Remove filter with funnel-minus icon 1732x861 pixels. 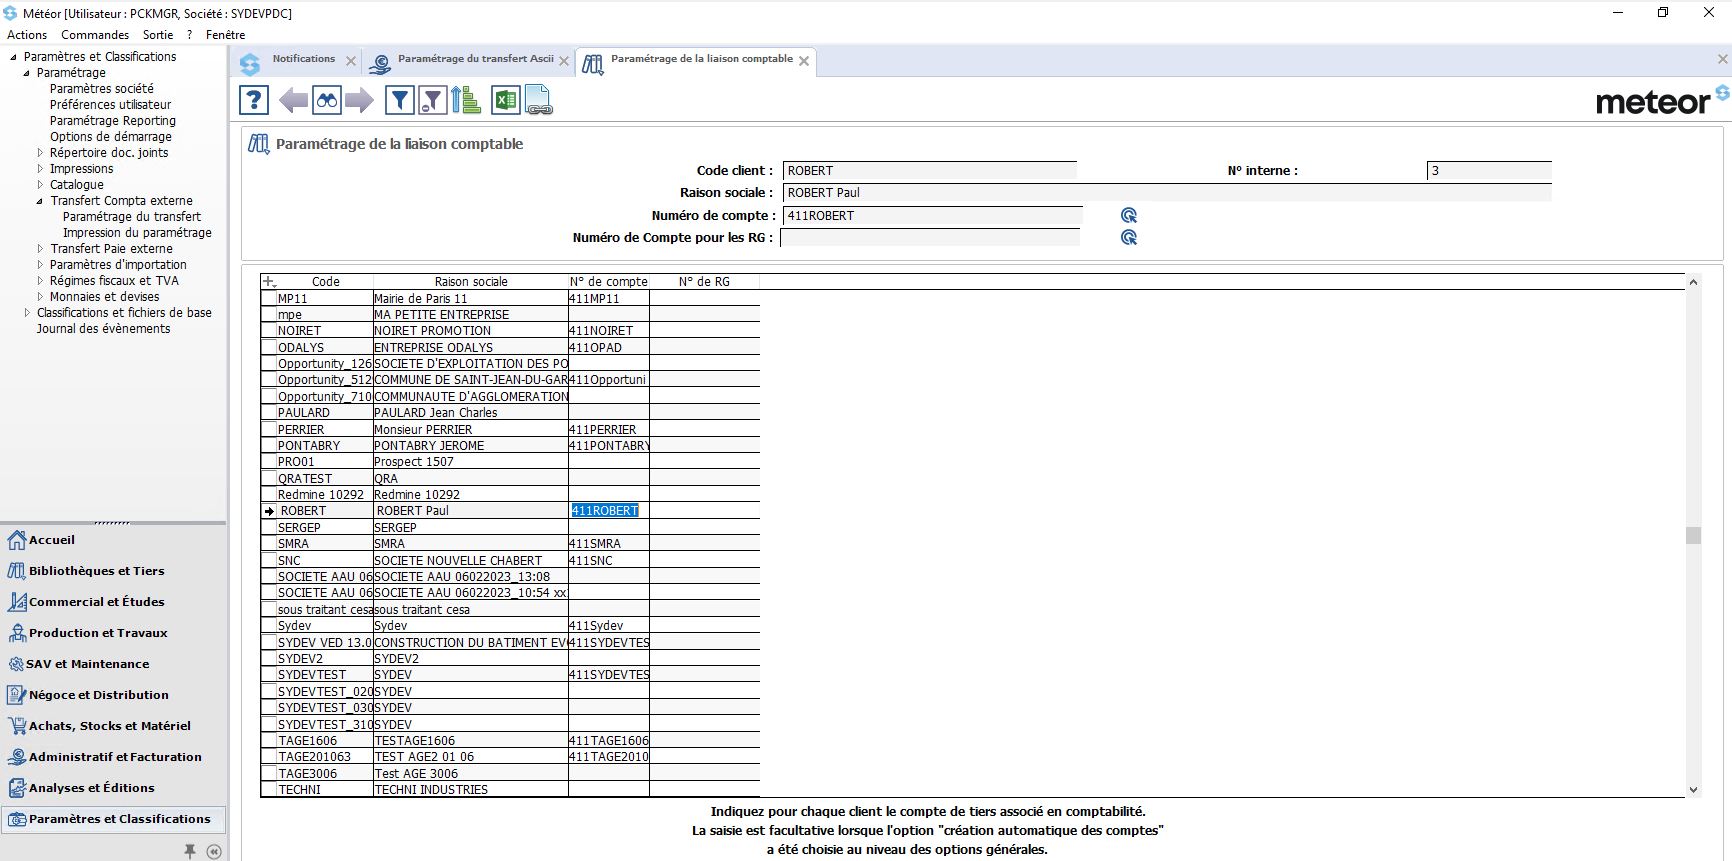pos(432,100)
